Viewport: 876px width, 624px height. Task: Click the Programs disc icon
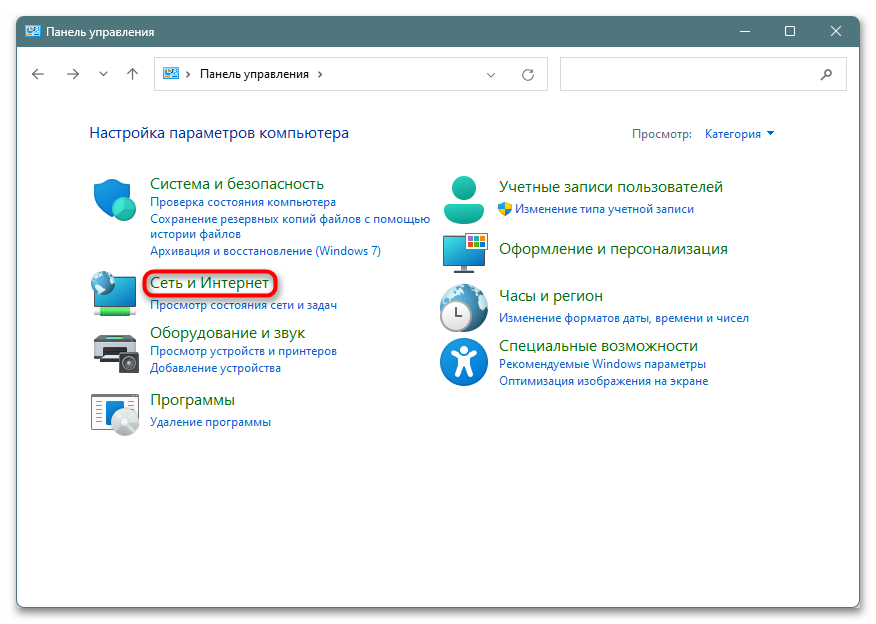pos(115,414)
